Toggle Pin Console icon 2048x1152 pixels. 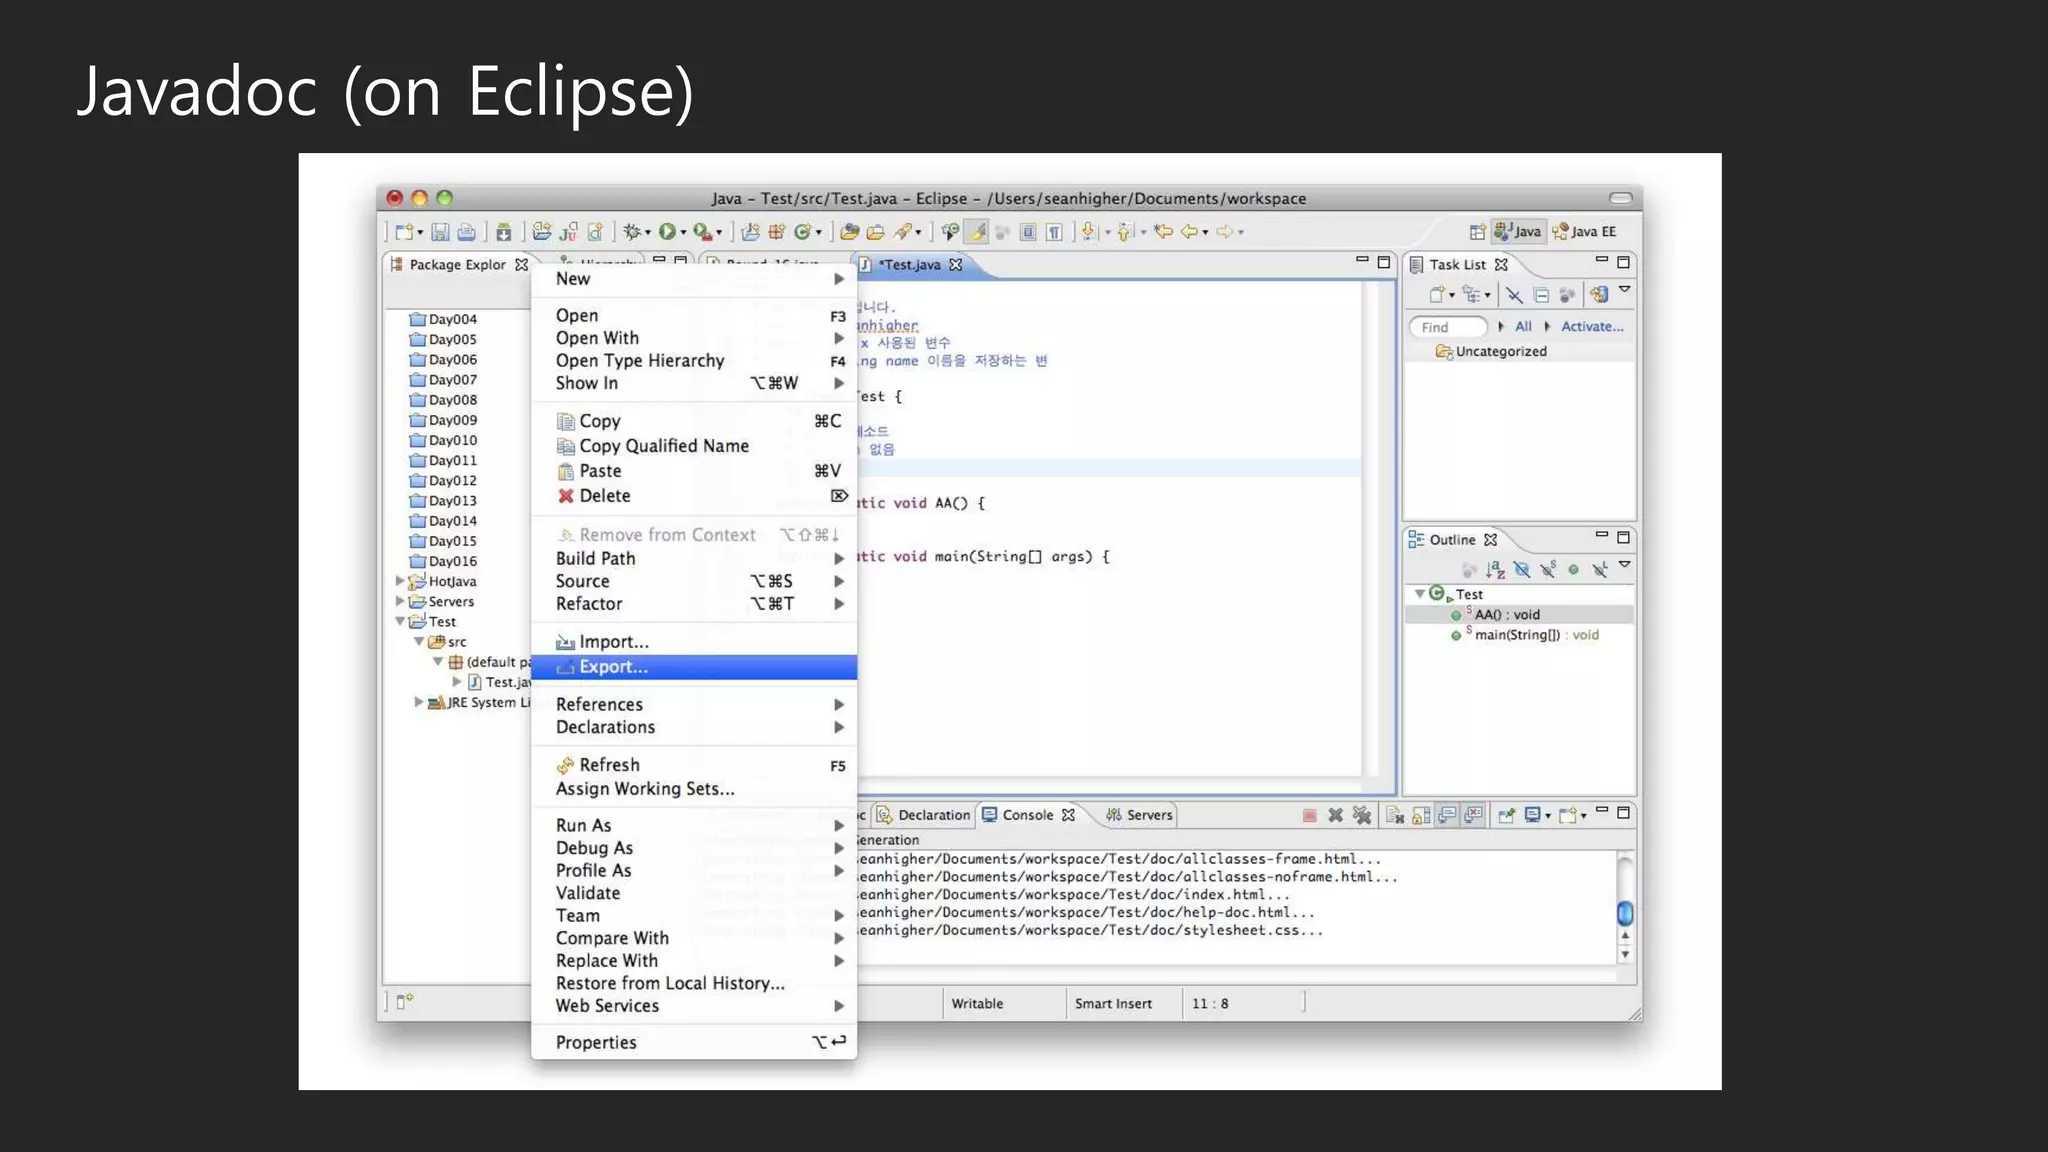point(1506,815)
